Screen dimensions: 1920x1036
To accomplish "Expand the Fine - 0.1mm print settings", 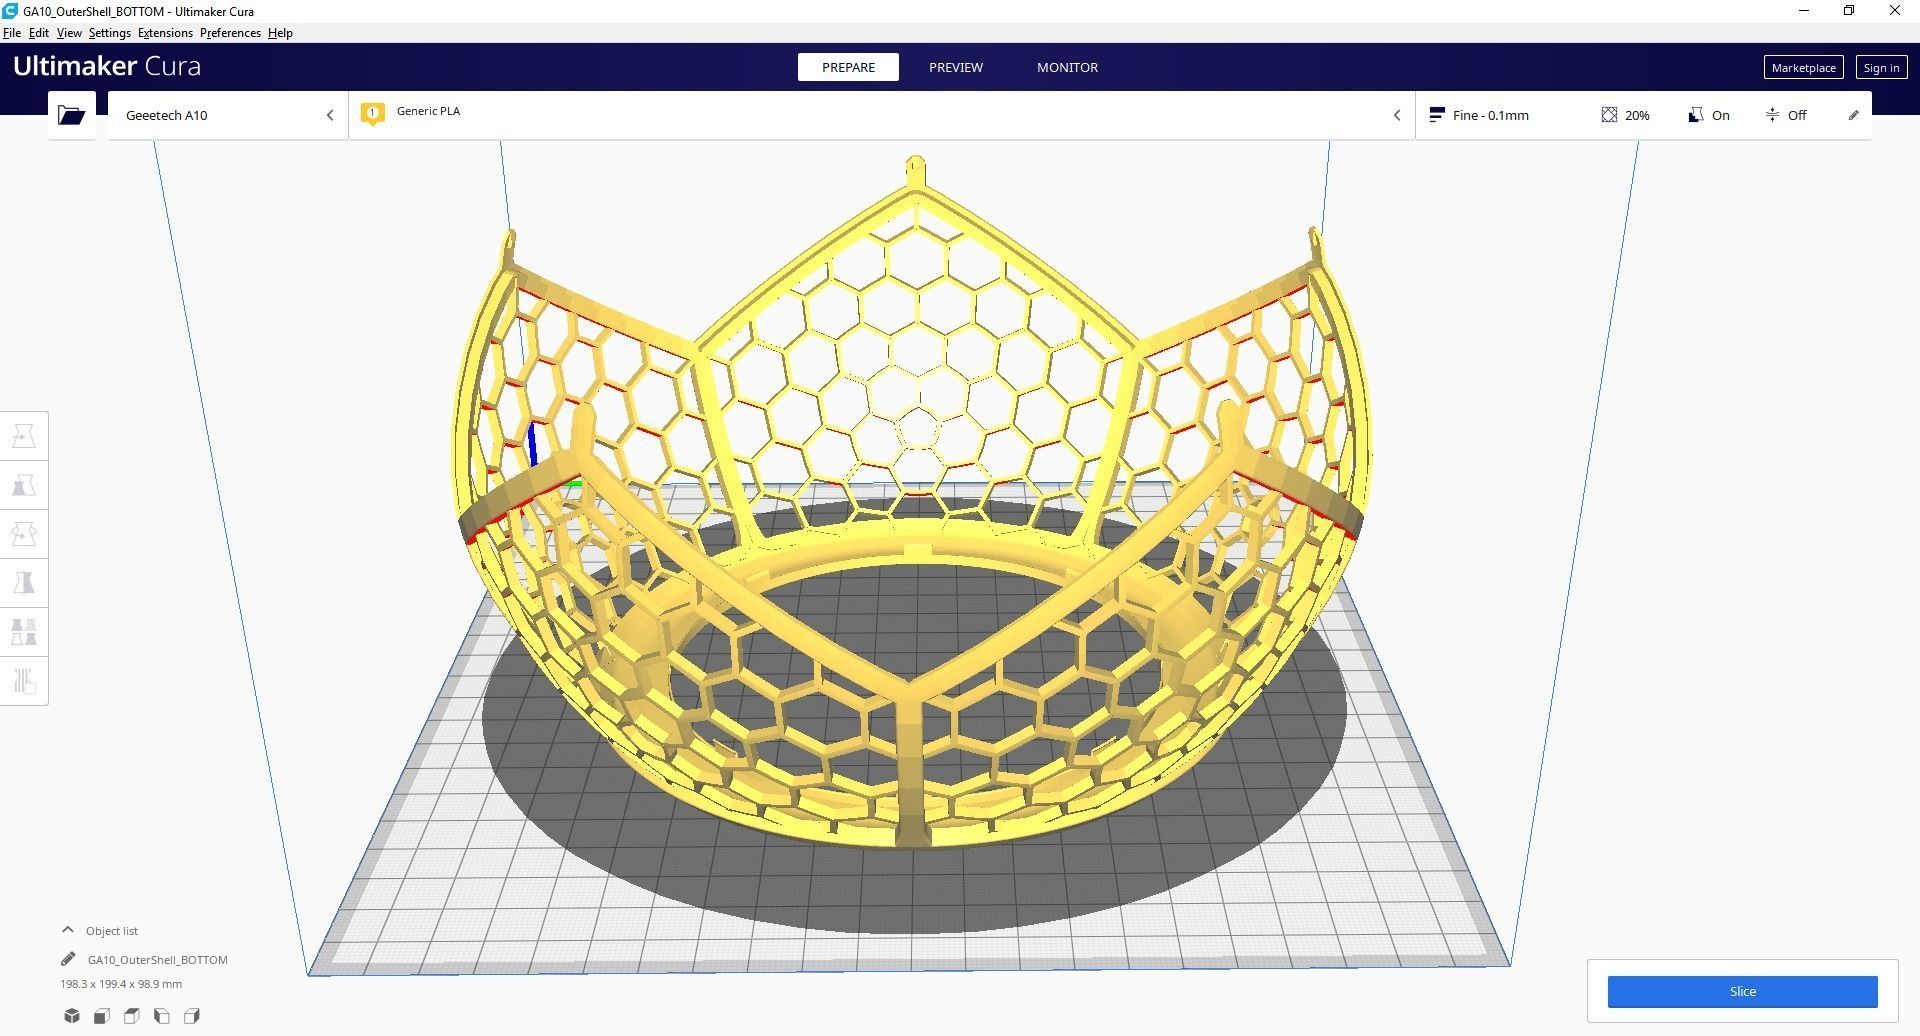I will [x=1643, y=115].
